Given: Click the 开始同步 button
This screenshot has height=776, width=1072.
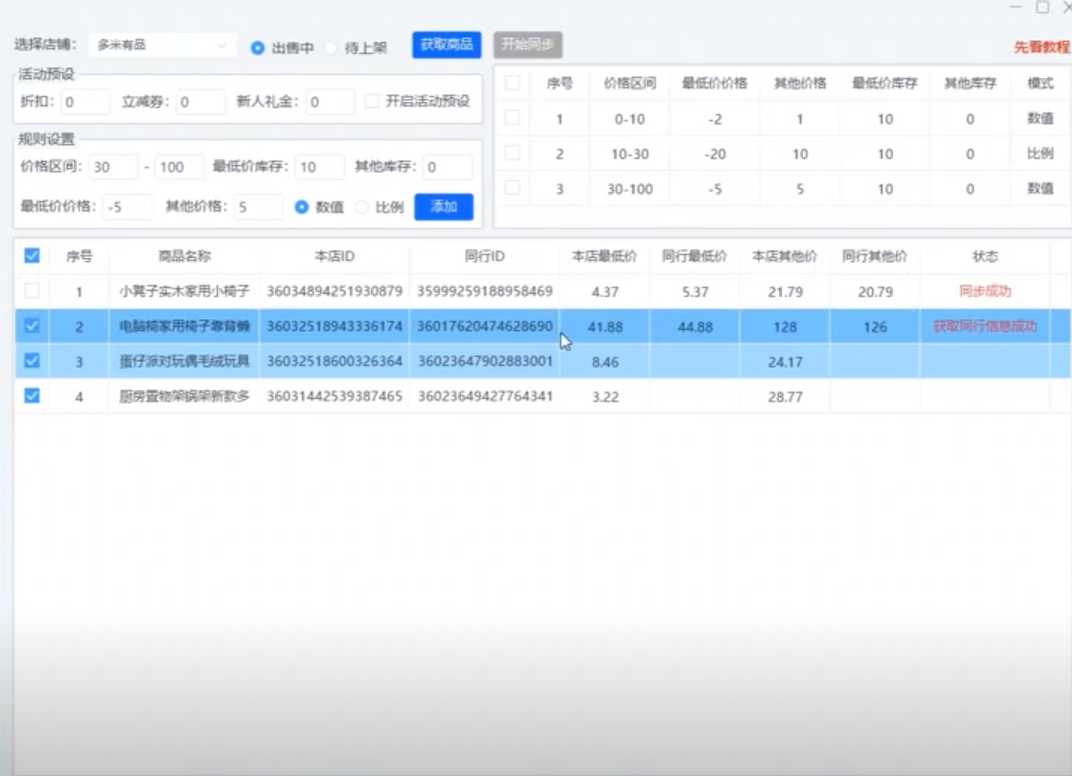Looking at the screenshot, I should click(x=528, y=45).
